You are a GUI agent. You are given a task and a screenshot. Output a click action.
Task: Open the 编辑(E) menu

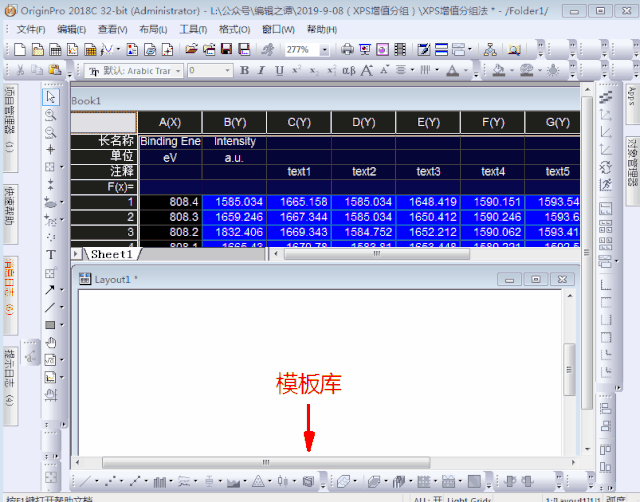(71, 29)
